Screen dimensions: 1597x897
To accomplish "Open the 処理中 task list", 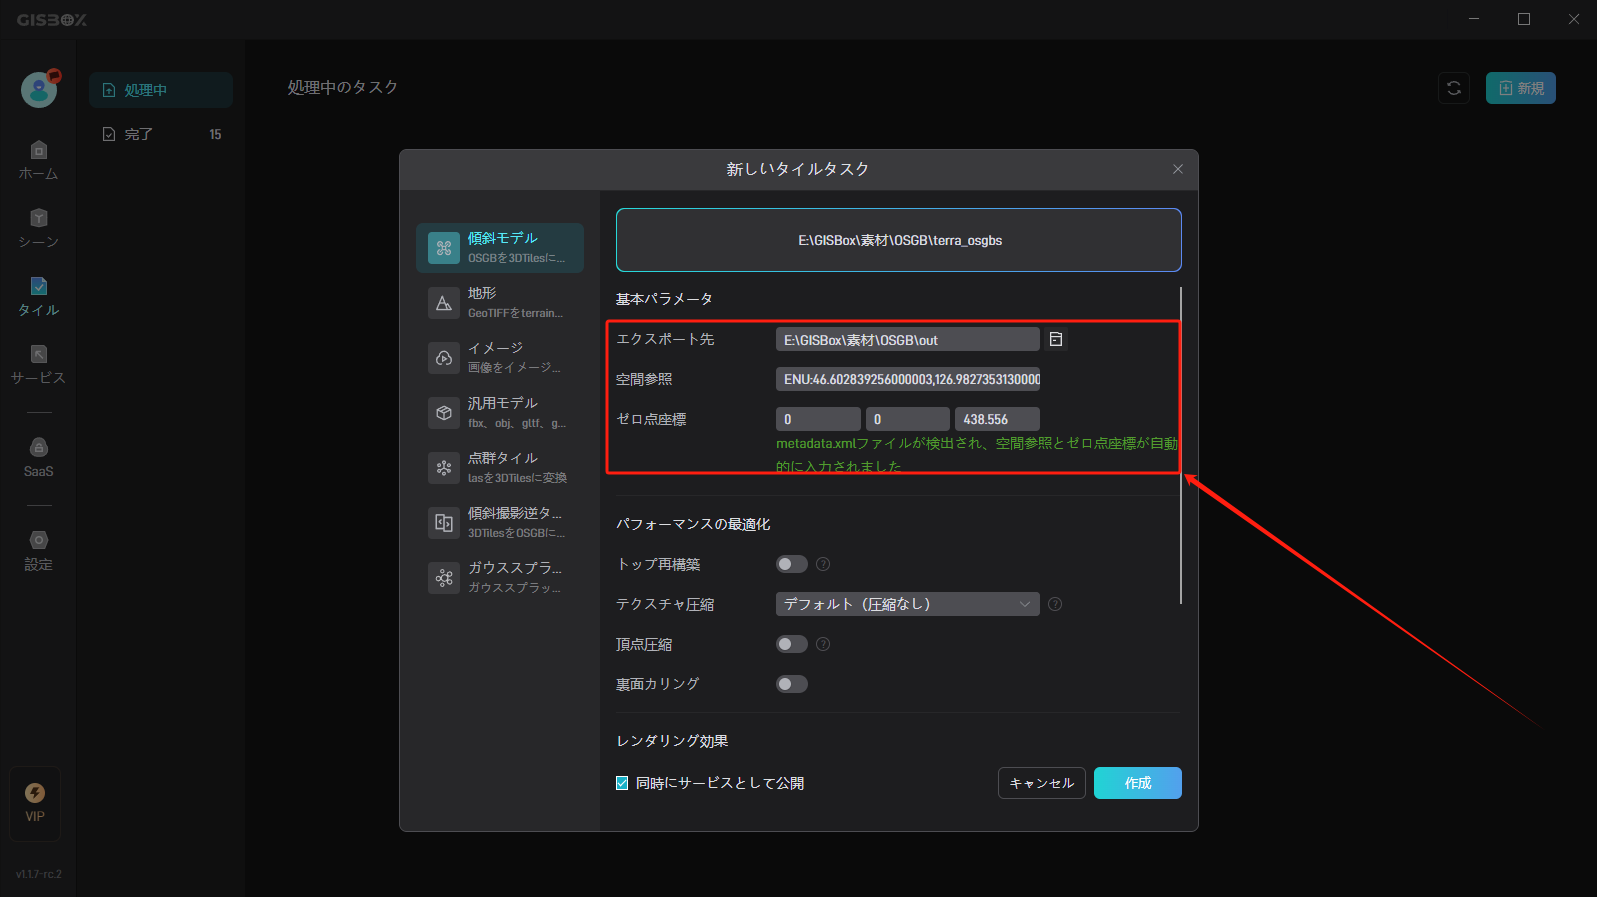I will click(161, 90).
